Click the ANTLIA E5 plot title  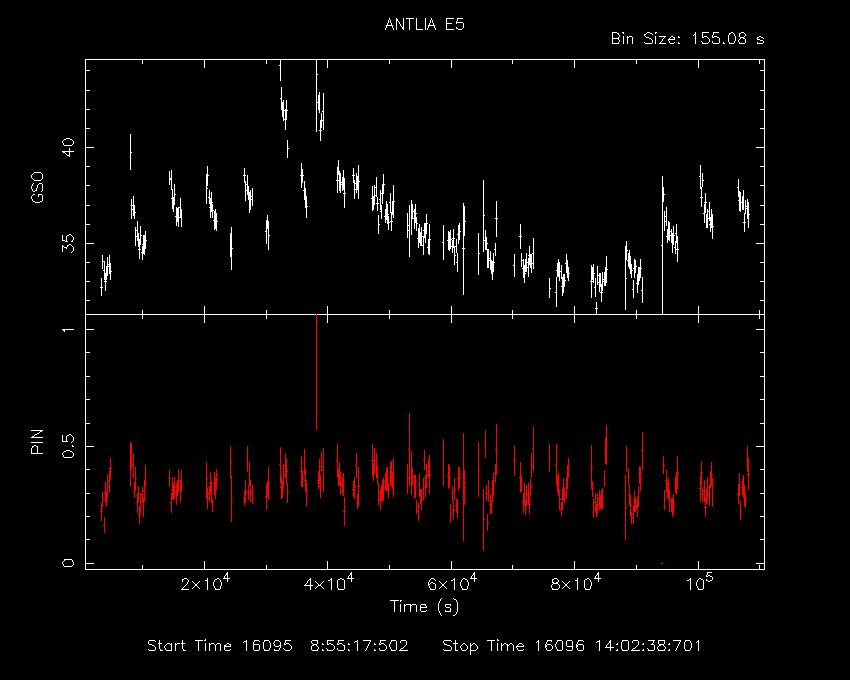pyautogui.click(x=424, y=25)
